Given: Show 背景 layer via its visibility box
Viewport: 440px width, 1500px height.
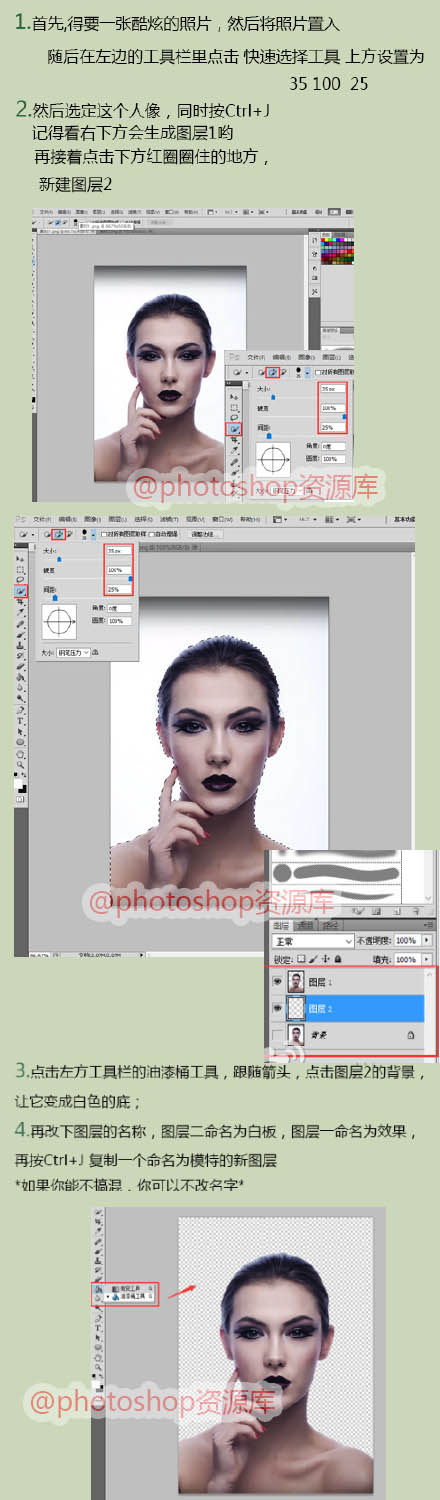Looking at the screenshot, I should point(277,1033).
